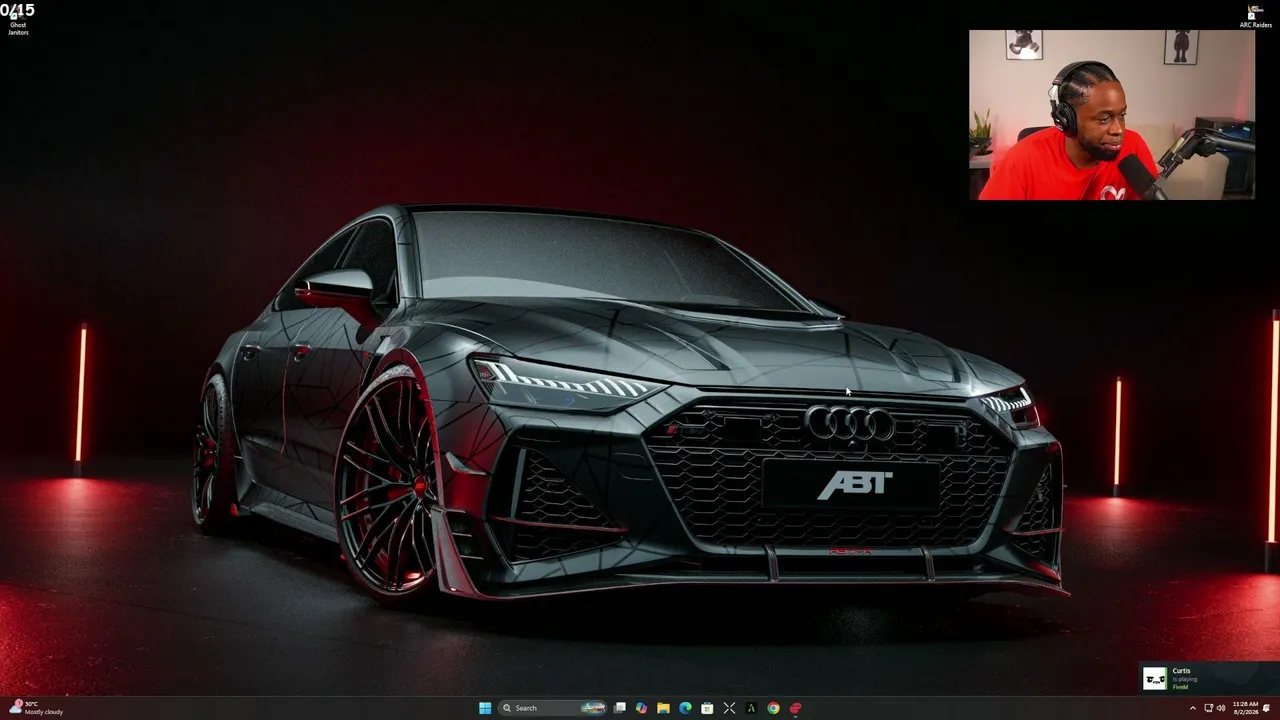The width and height of the screenshot is (1280, 720).
Task: Open the Windows Start menu
Action: click(485, 708)
